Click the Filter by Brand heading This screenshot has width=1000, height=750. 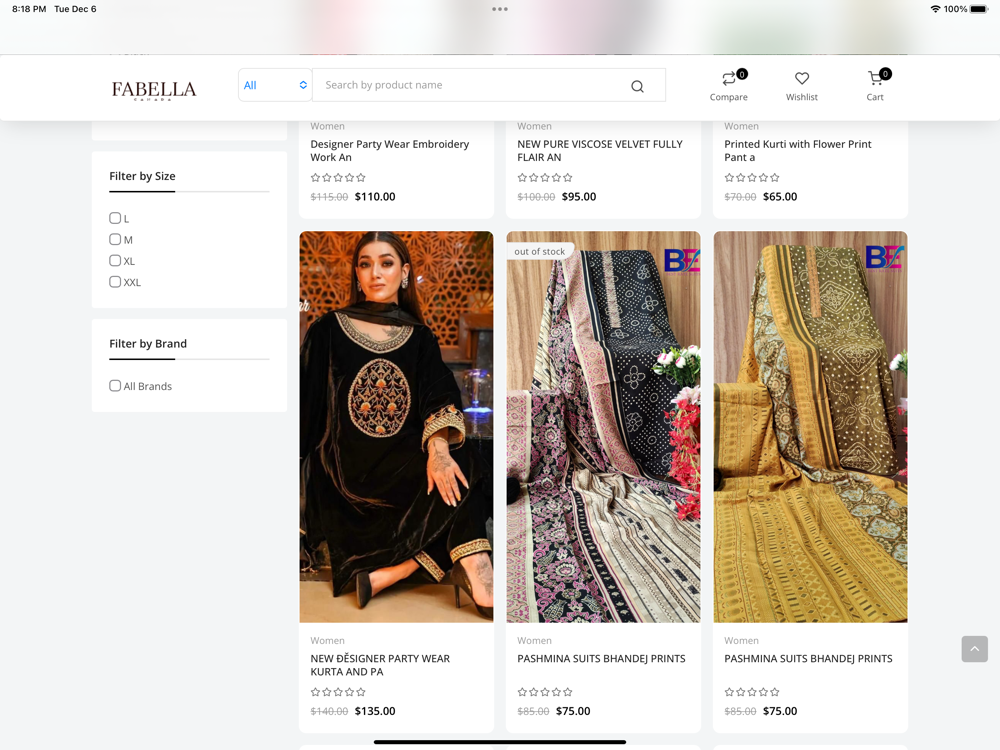pyautogui.click(x=148, y=344)
